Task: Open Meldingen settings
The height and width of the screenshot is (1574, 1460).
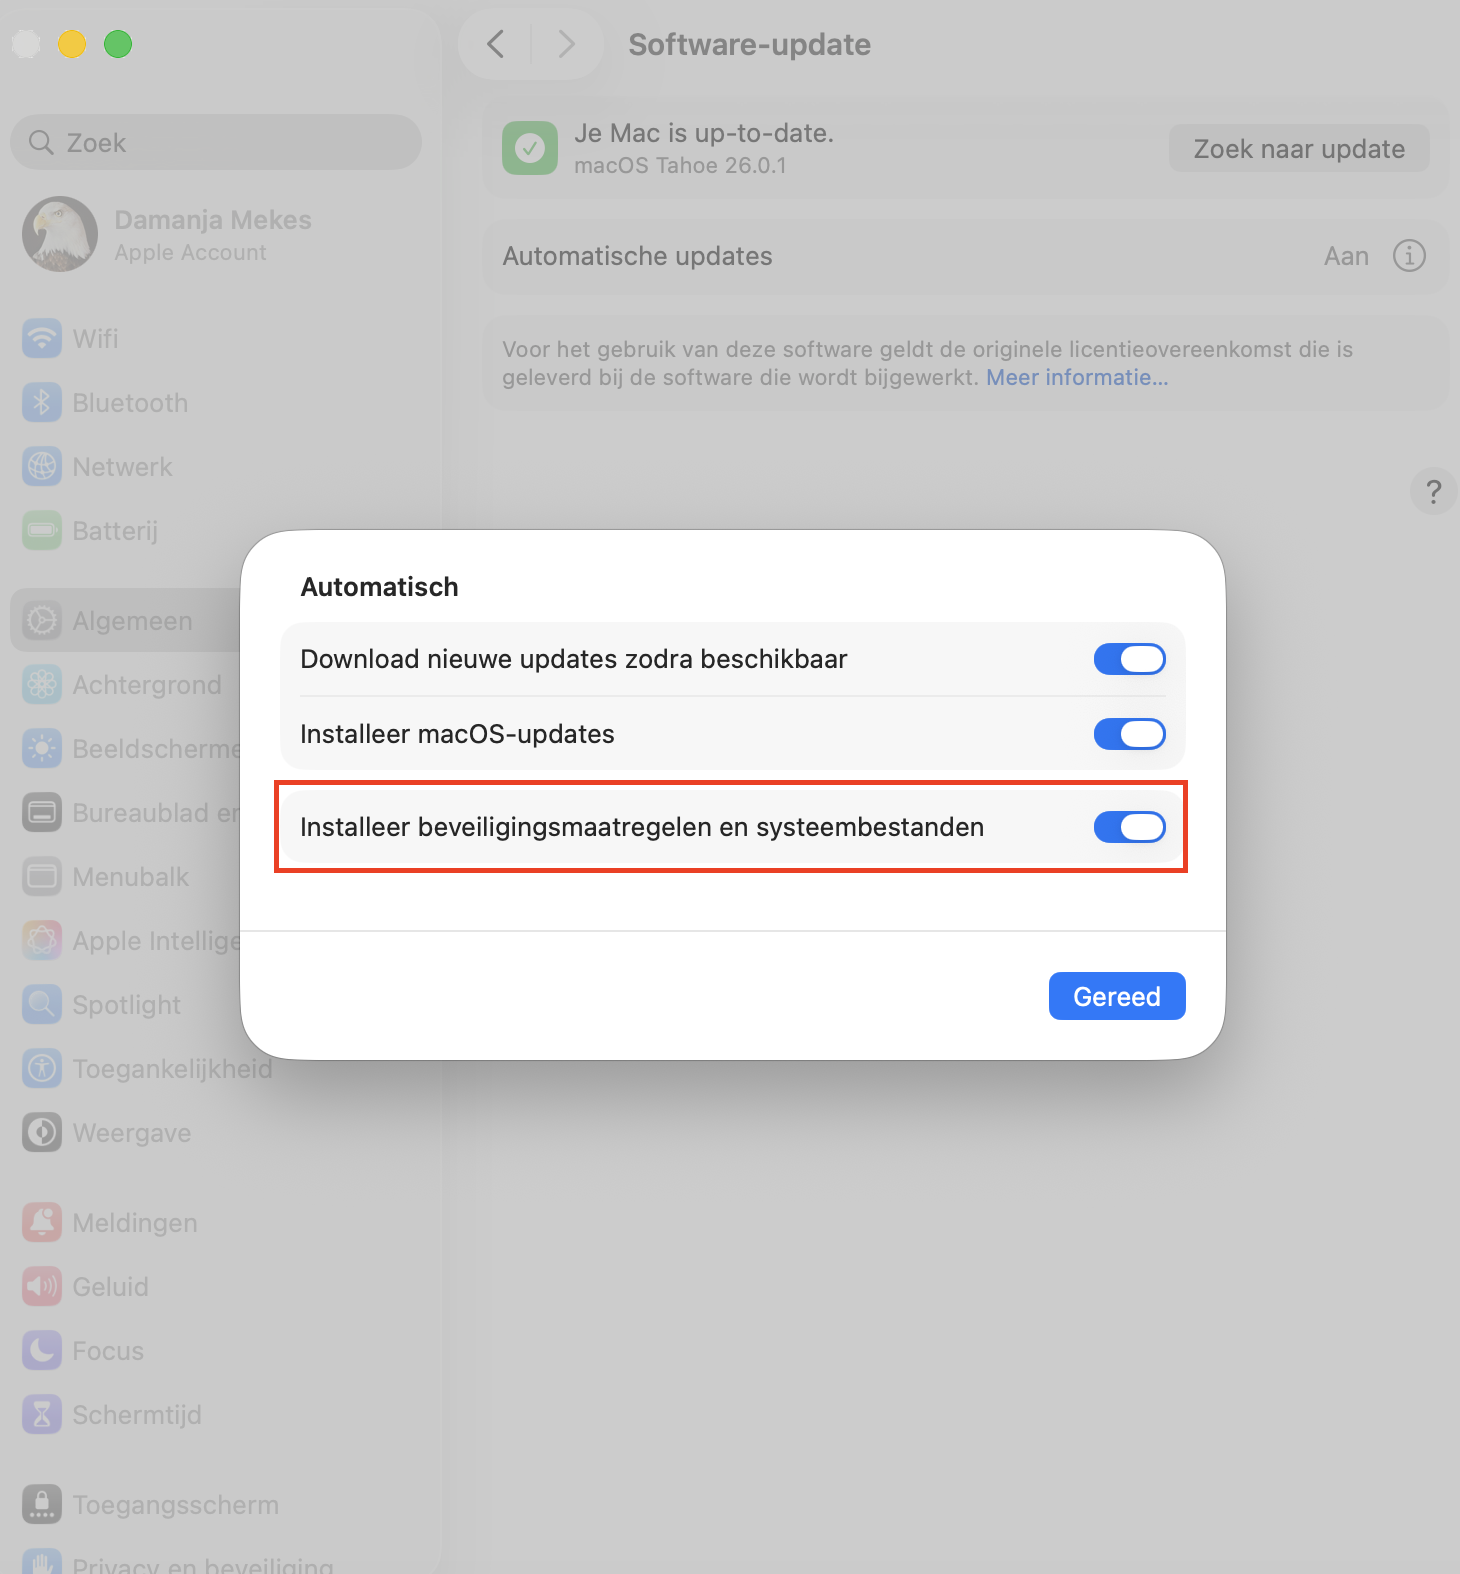Action: tap(134, 1222)
